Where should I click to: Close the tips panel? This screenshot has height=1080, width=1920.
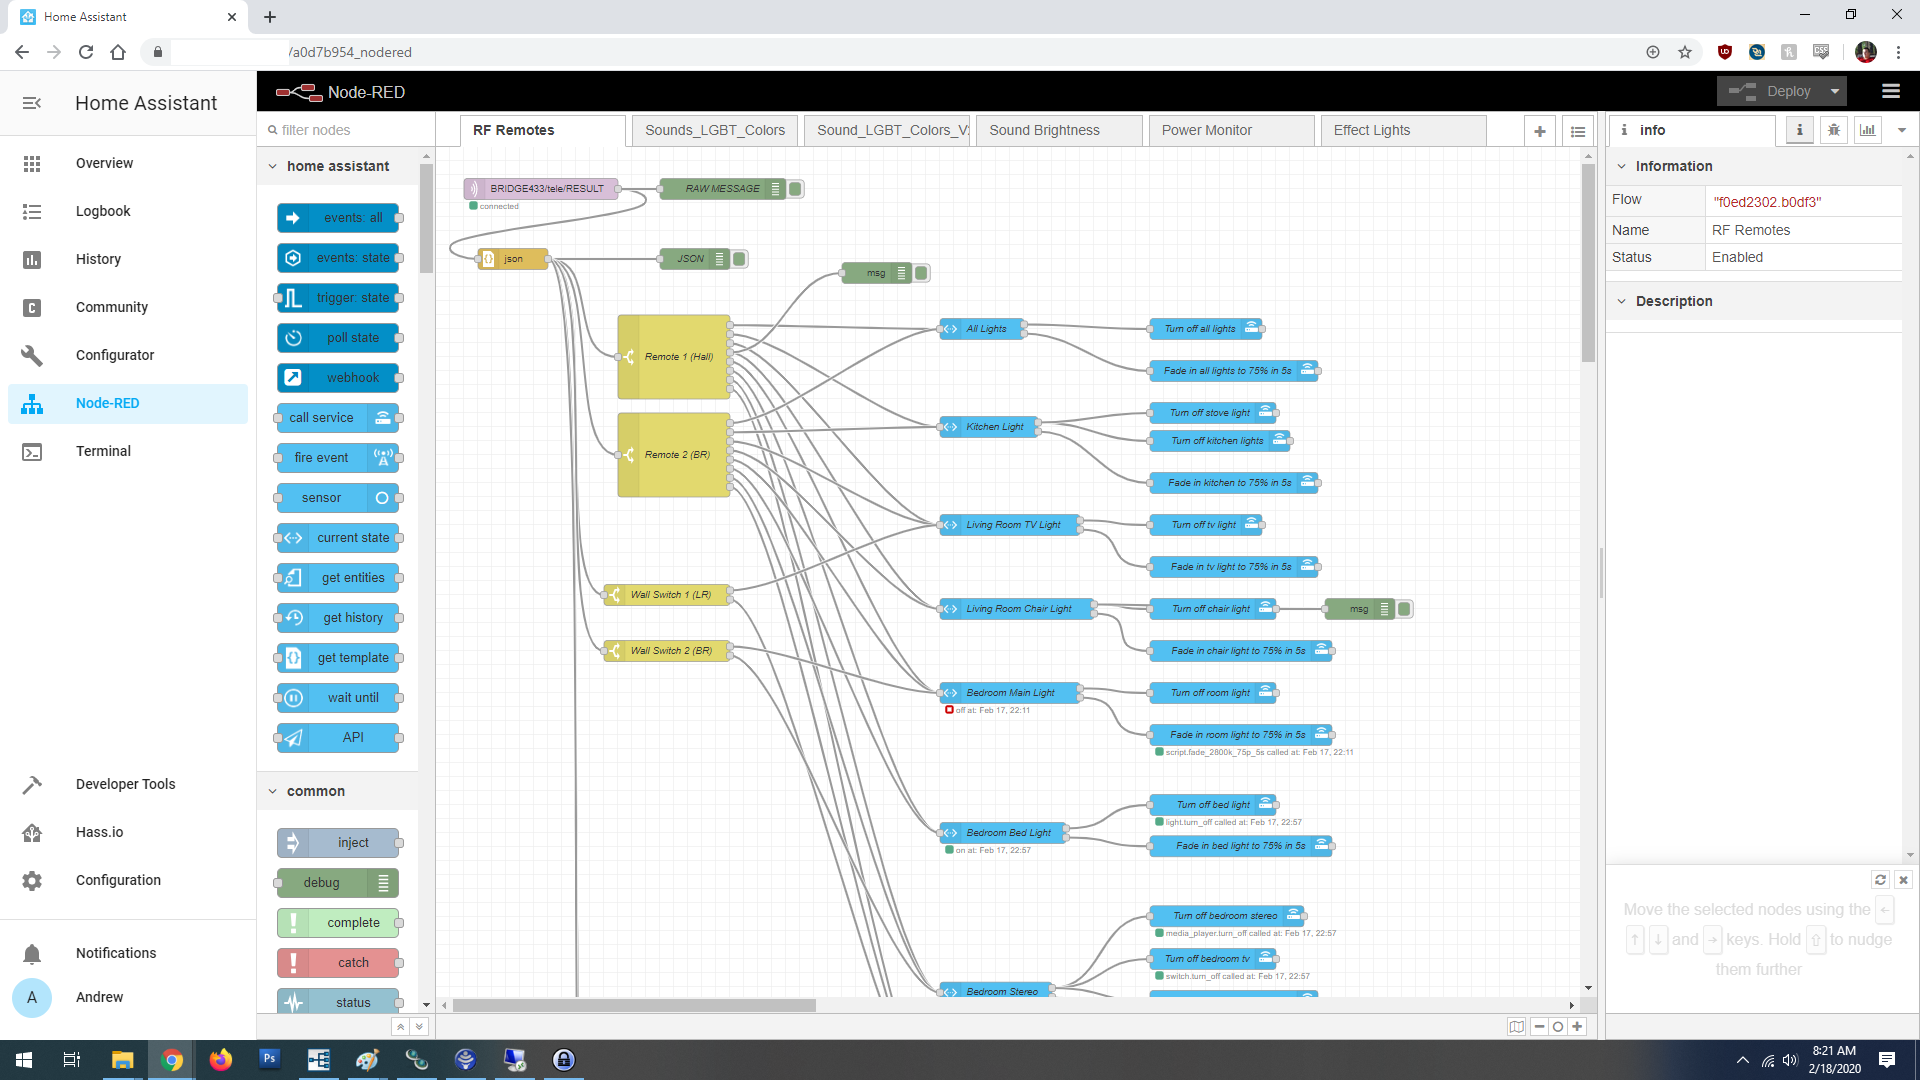(1904, 880)
